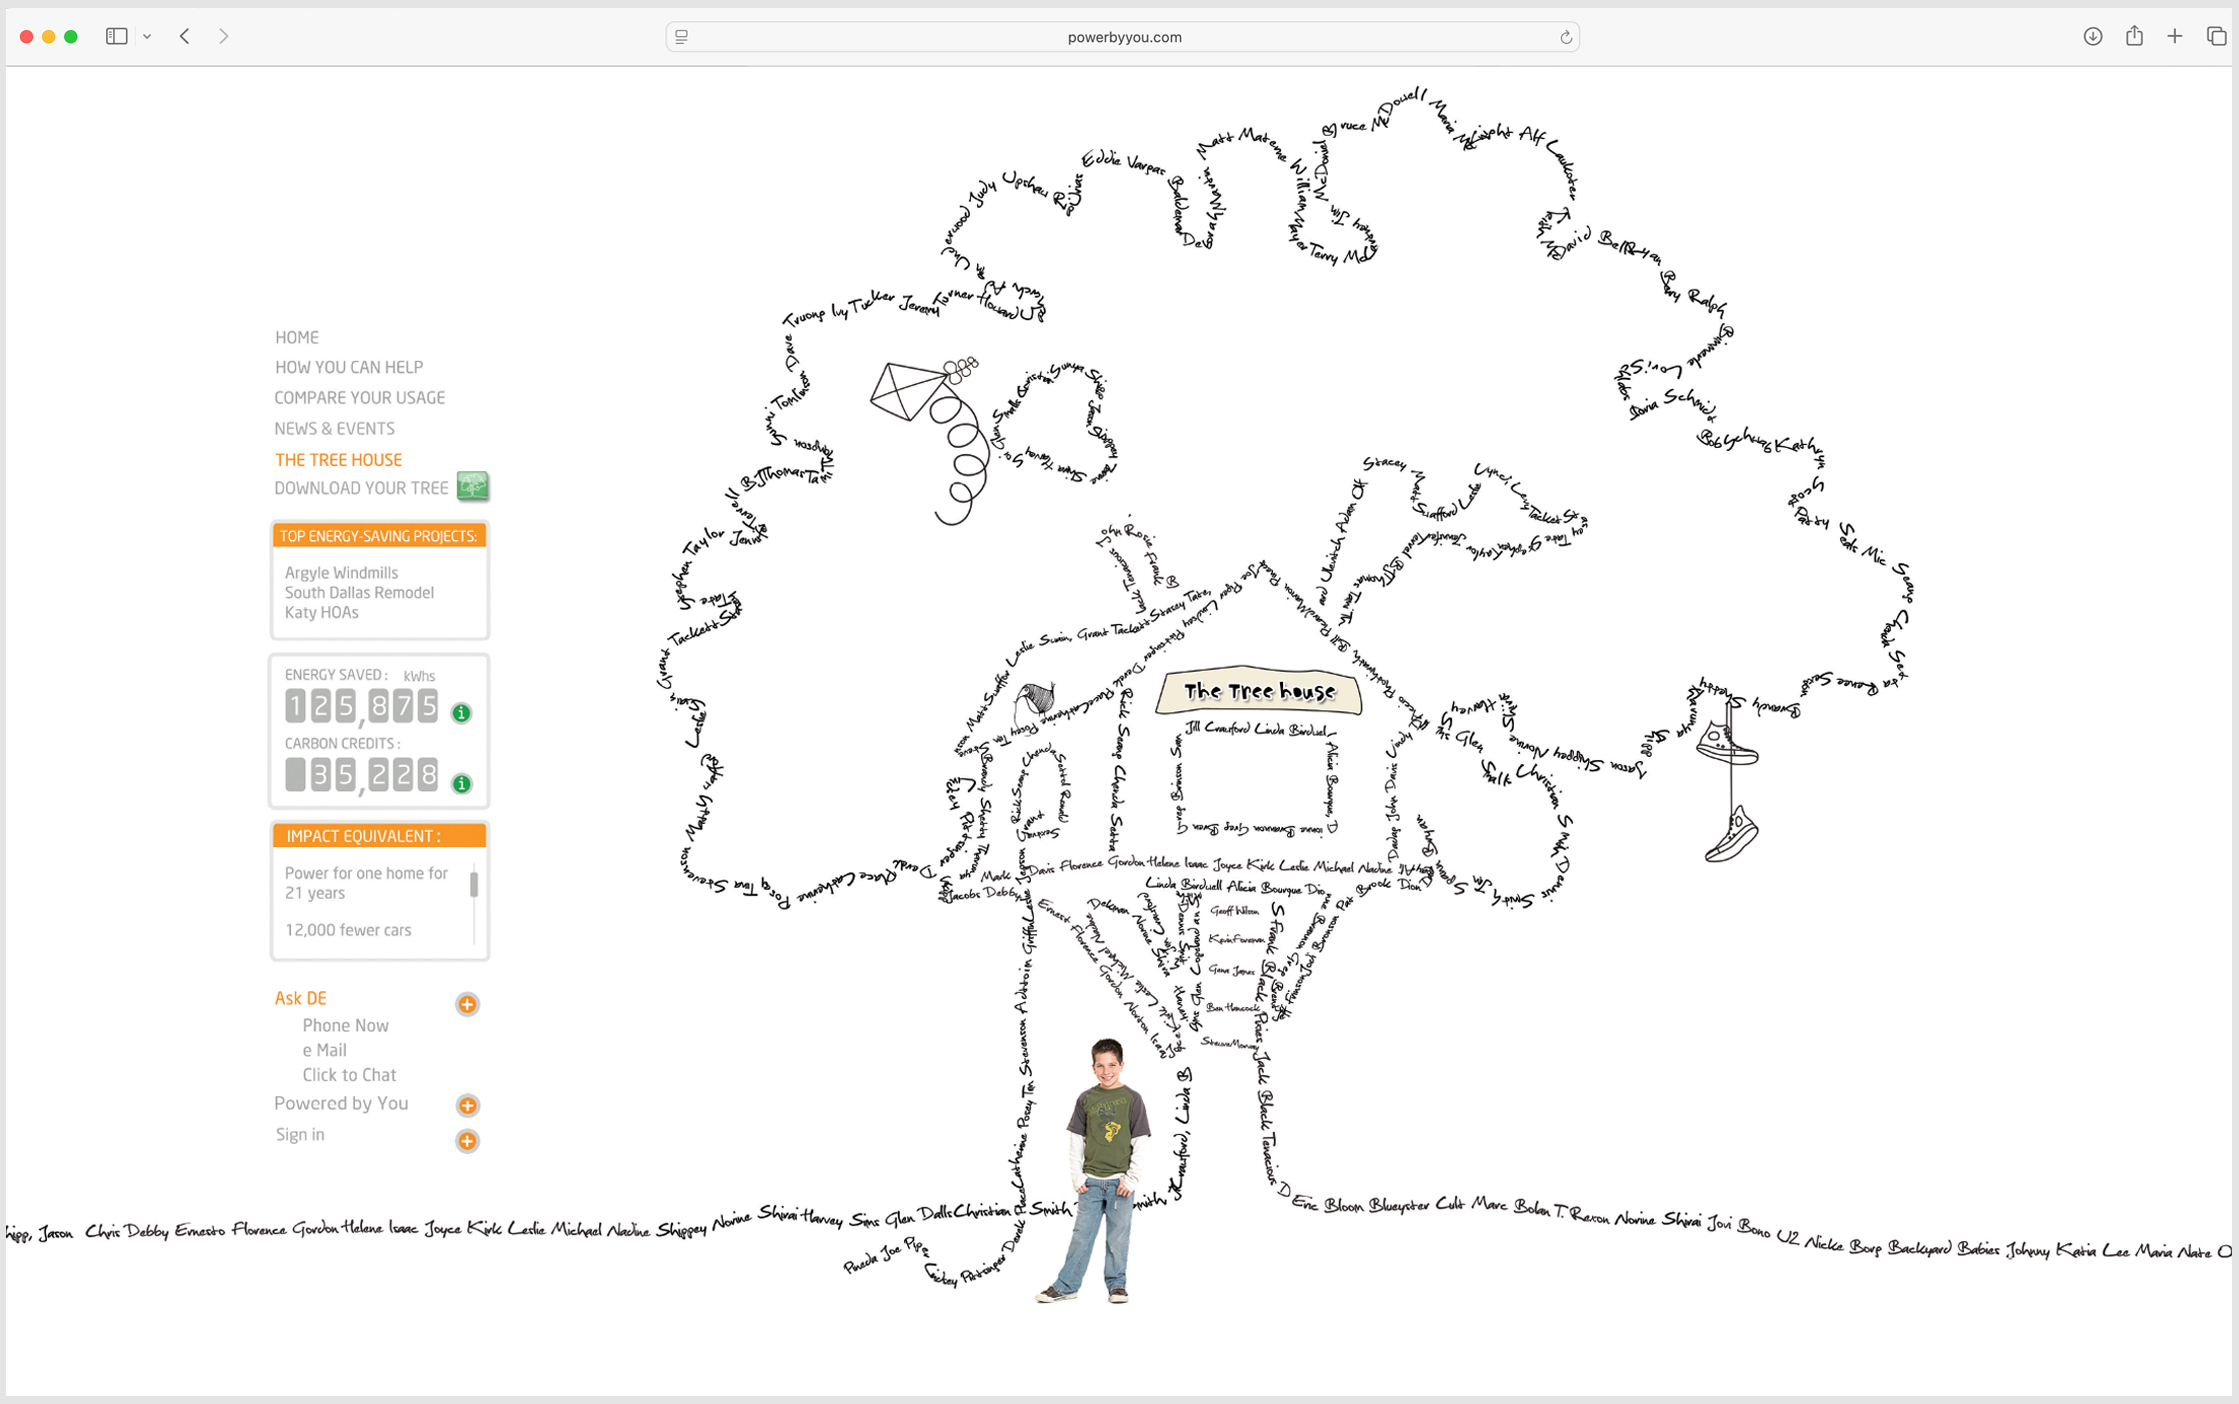
Task: Click the Safari share icon
Action: coord(2134,36)
